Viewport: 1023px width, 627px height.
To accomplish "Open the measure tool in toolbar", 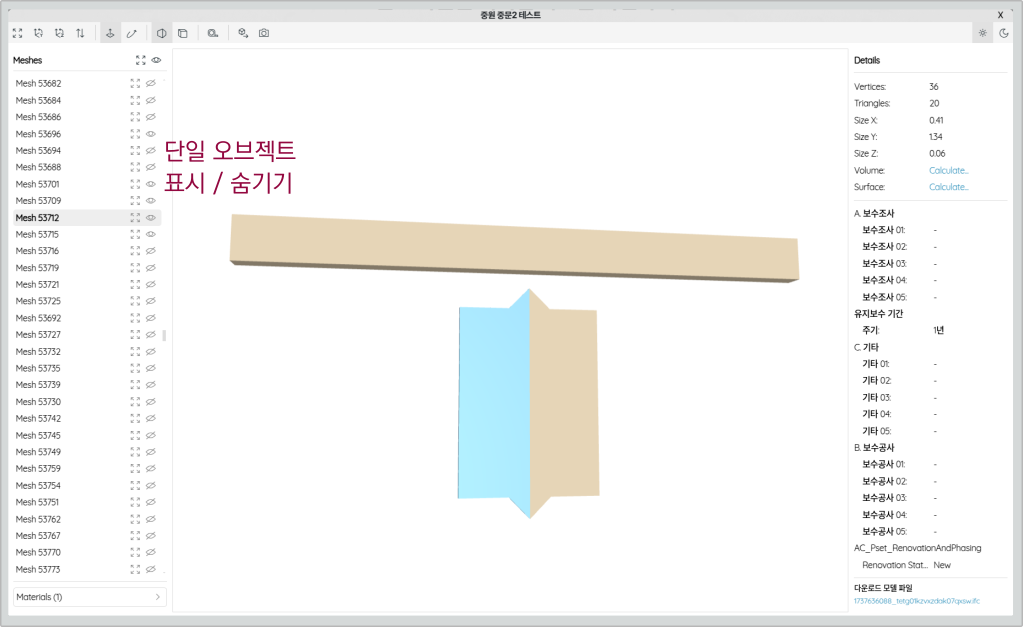I will [x=213, y=33].
